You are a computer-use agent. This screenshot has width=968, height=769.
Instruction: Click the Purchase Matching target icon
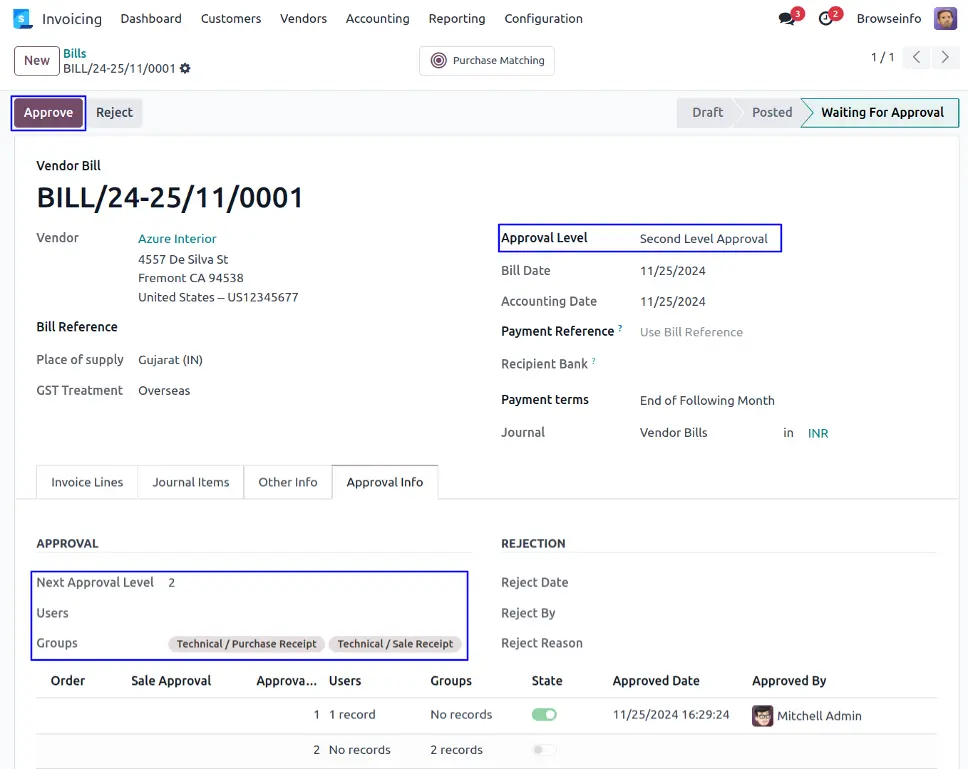click(x=438, y=60)
